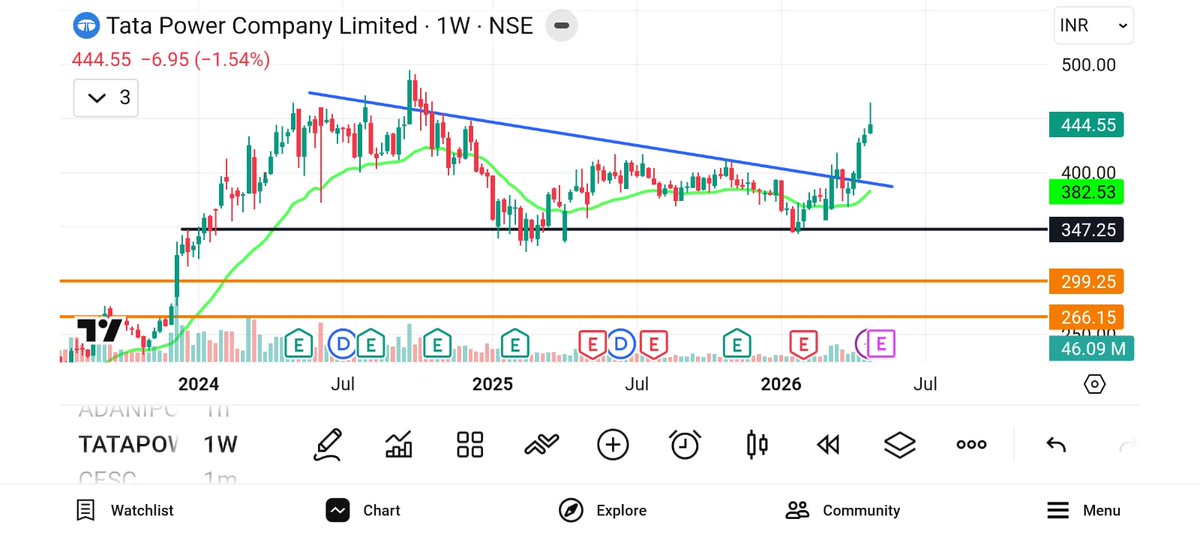Tap the 2025 time axis label
This screenshot has height=537, width=1200.
pyautogui.click(x=492, y=384)
